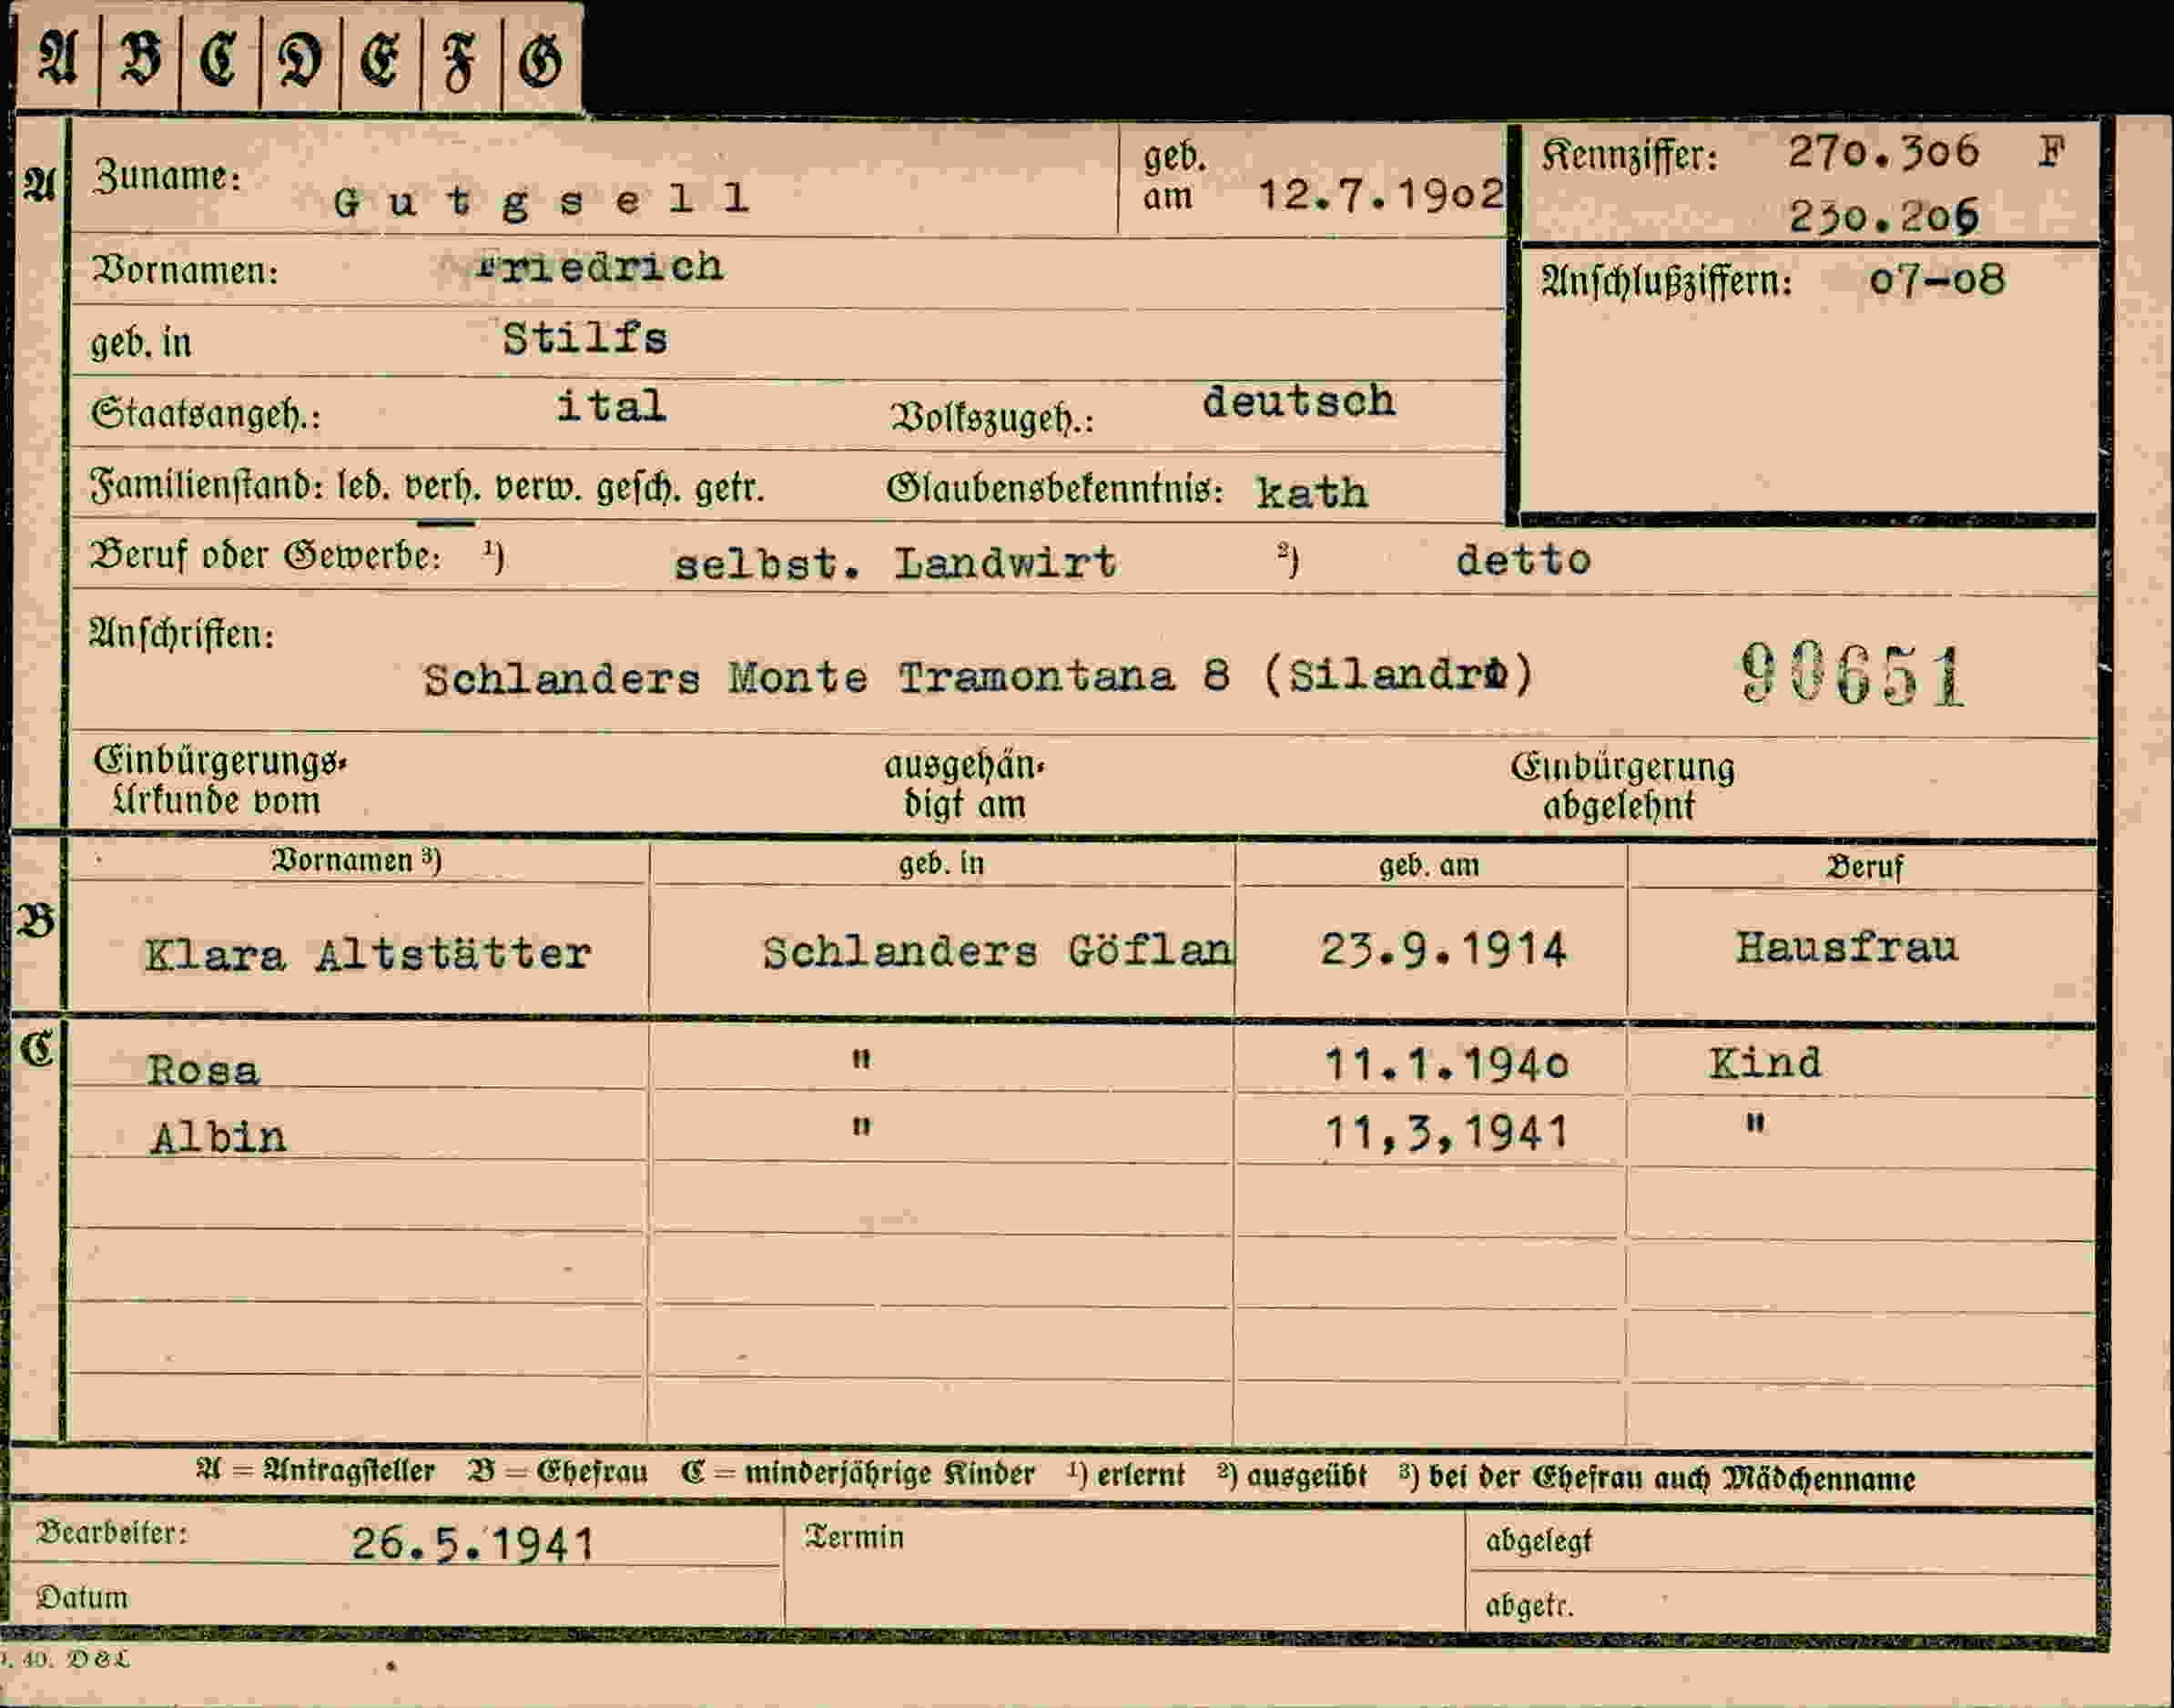Click the child's name 'Rosa'
2174x1708 pixels.
(x=204, y=1069)
